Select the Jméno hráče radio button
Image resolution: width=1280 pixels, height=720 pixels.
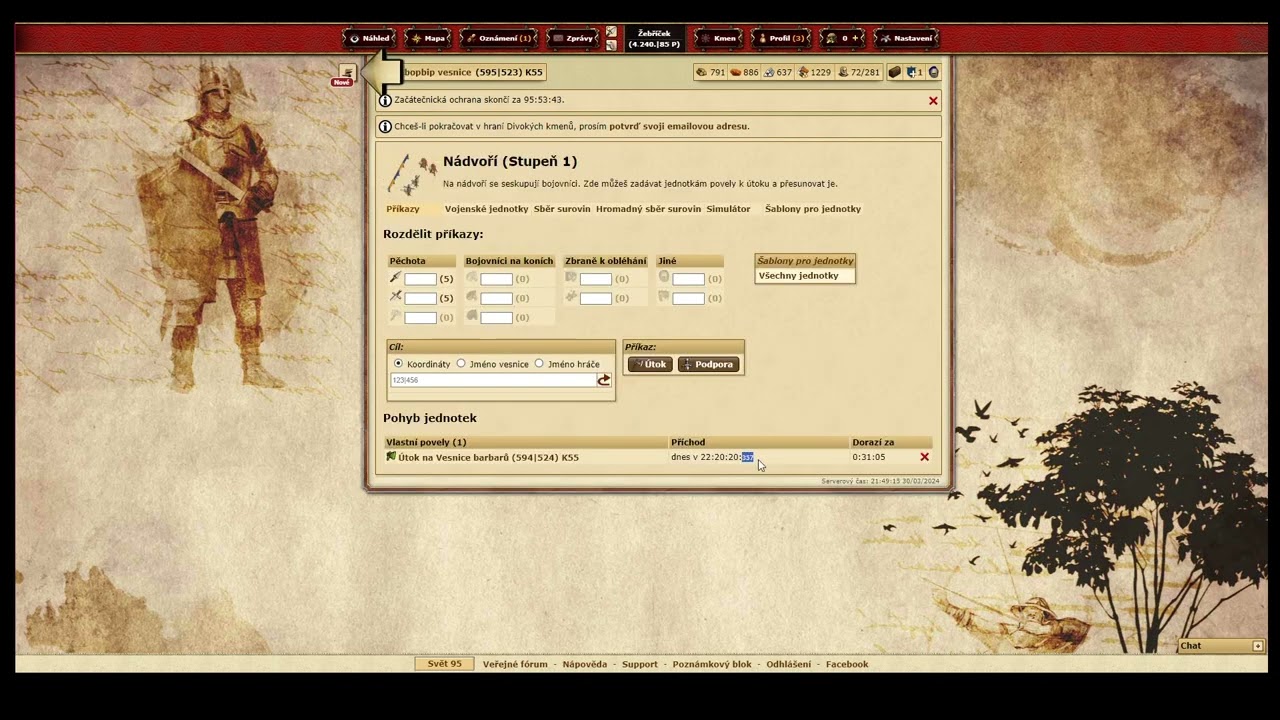[539, 364]
